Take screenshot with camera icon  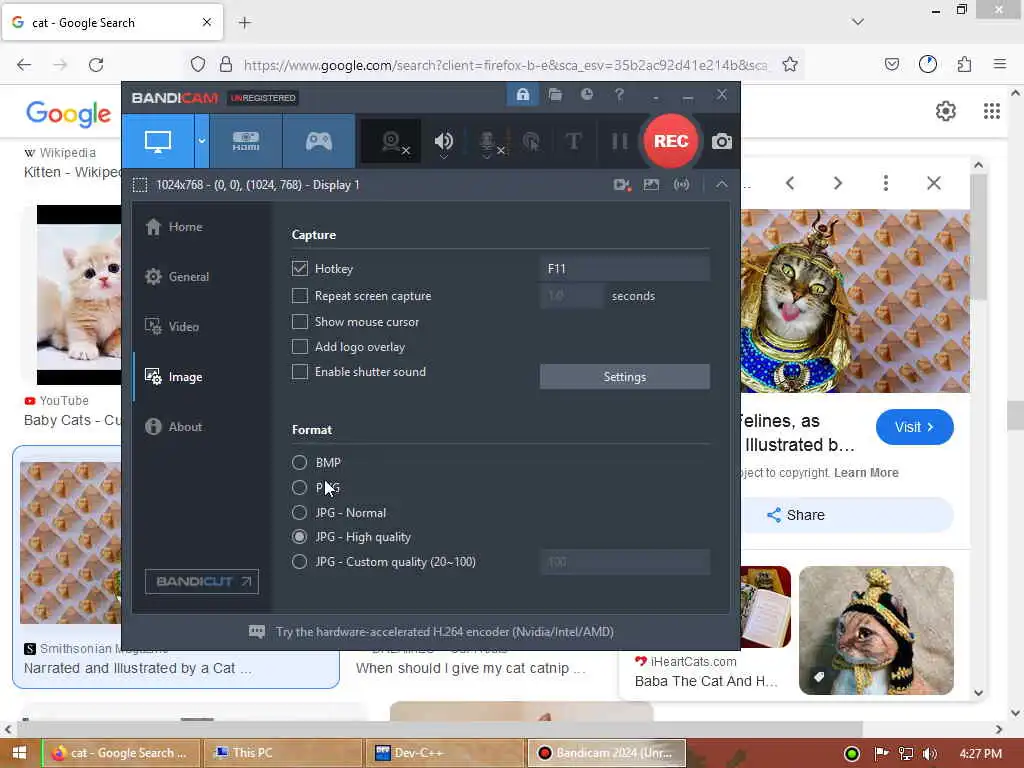(721, 141)
